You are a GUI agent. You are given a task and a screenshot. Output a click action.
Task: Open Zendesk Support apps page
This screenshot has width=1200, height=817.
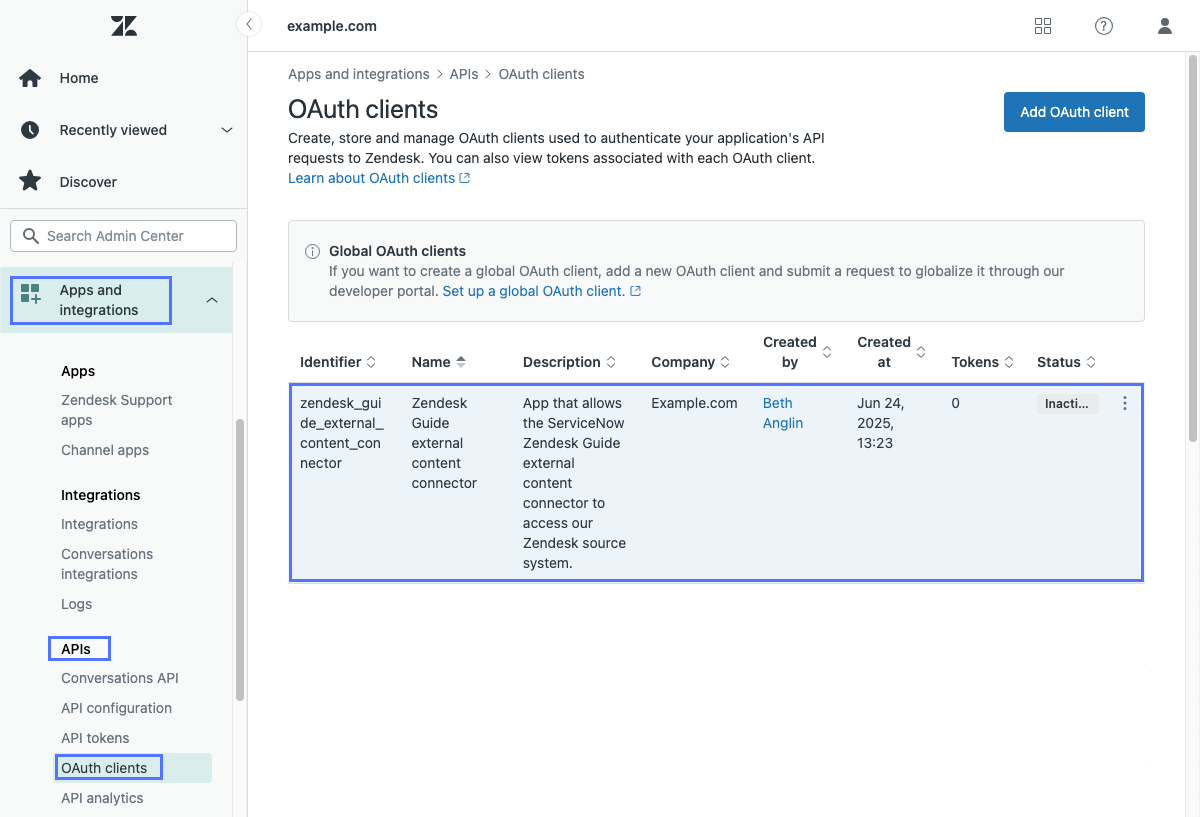(117, 410)
